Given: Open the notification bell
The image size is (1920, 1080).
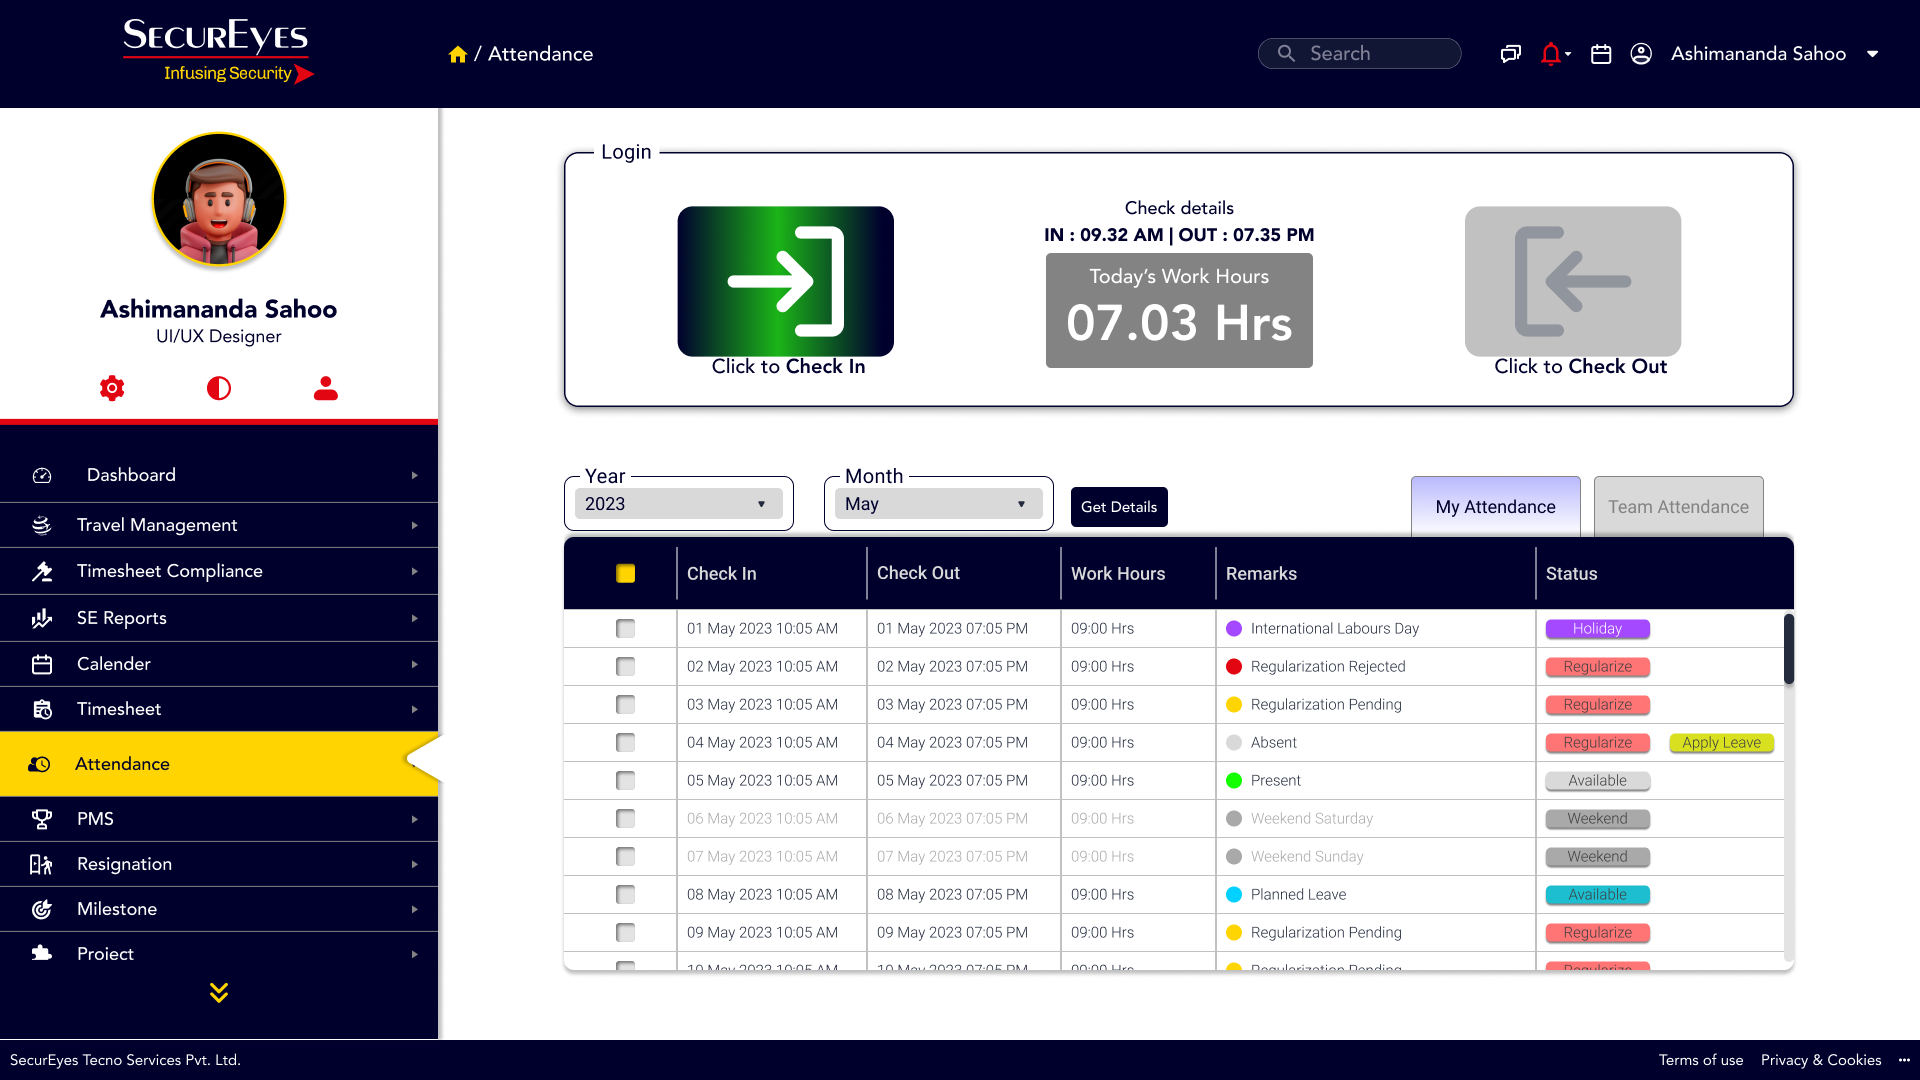Looking at the screenshot, I should click(1551, 54).
